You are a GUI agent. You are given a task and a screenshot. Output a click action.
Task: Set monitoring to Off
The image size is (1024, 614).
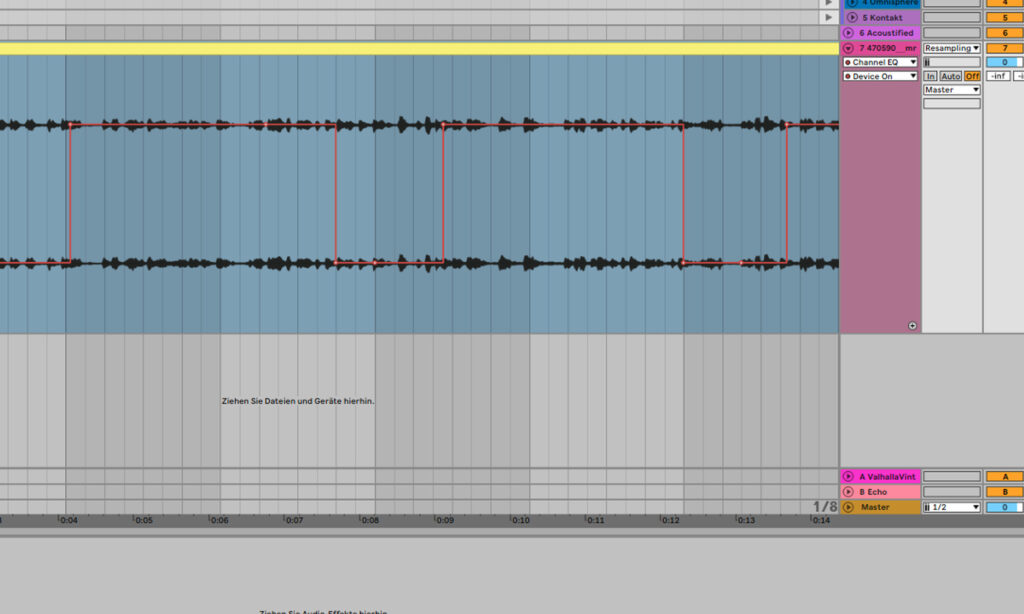[972, 76]
